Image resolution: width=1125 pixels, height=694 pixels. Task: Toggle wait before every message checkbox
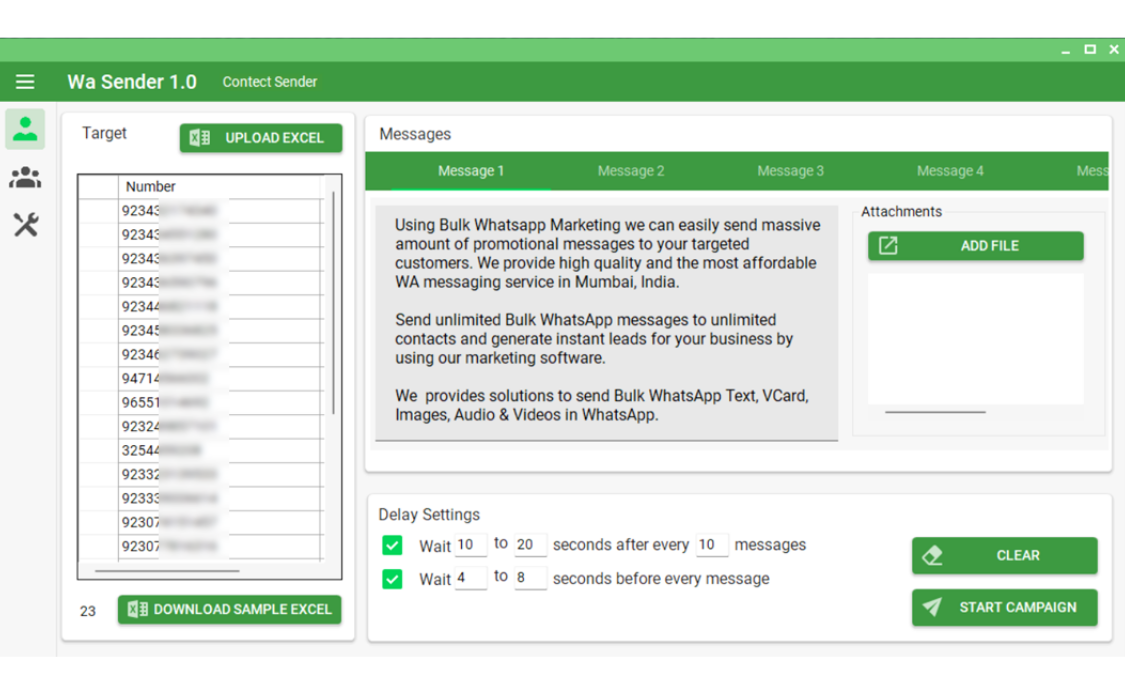[x=392, y=578]
